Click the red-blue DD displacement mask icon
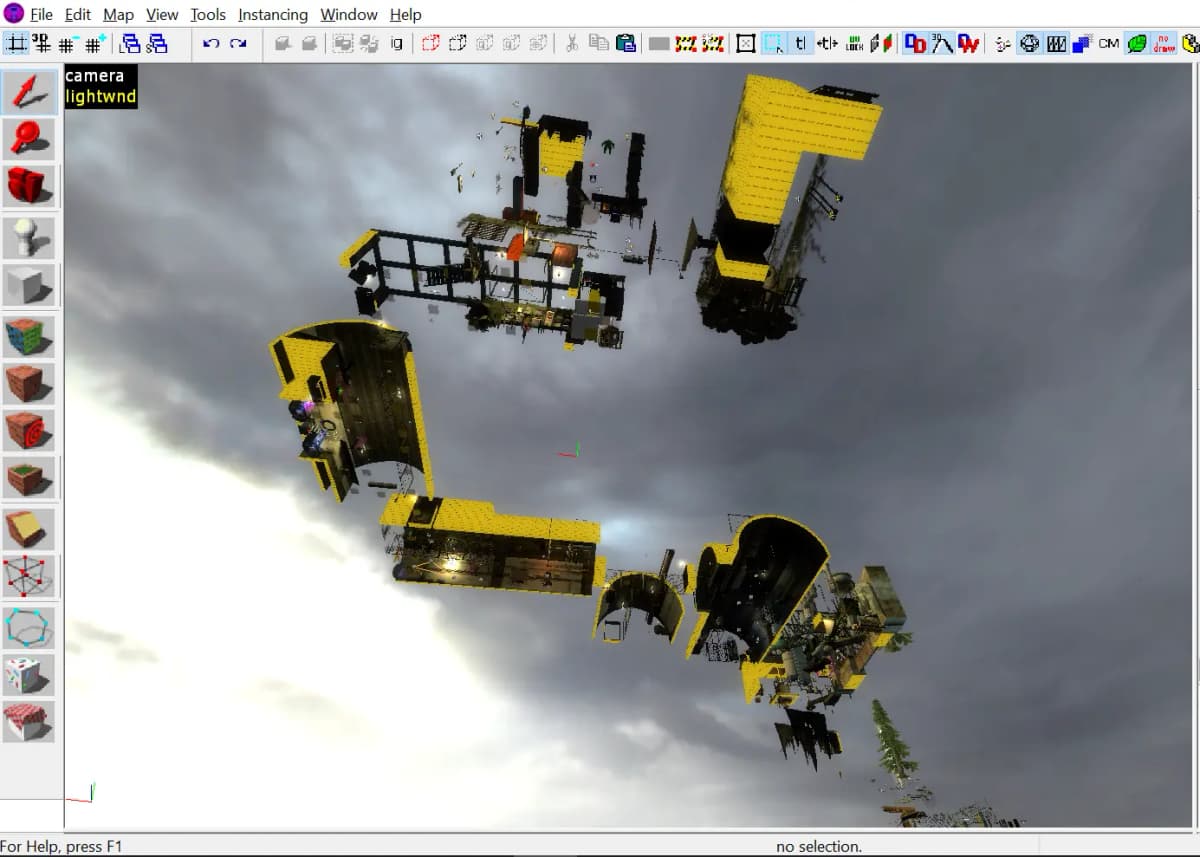1200x857 pixels. click(x=915, y=43)
